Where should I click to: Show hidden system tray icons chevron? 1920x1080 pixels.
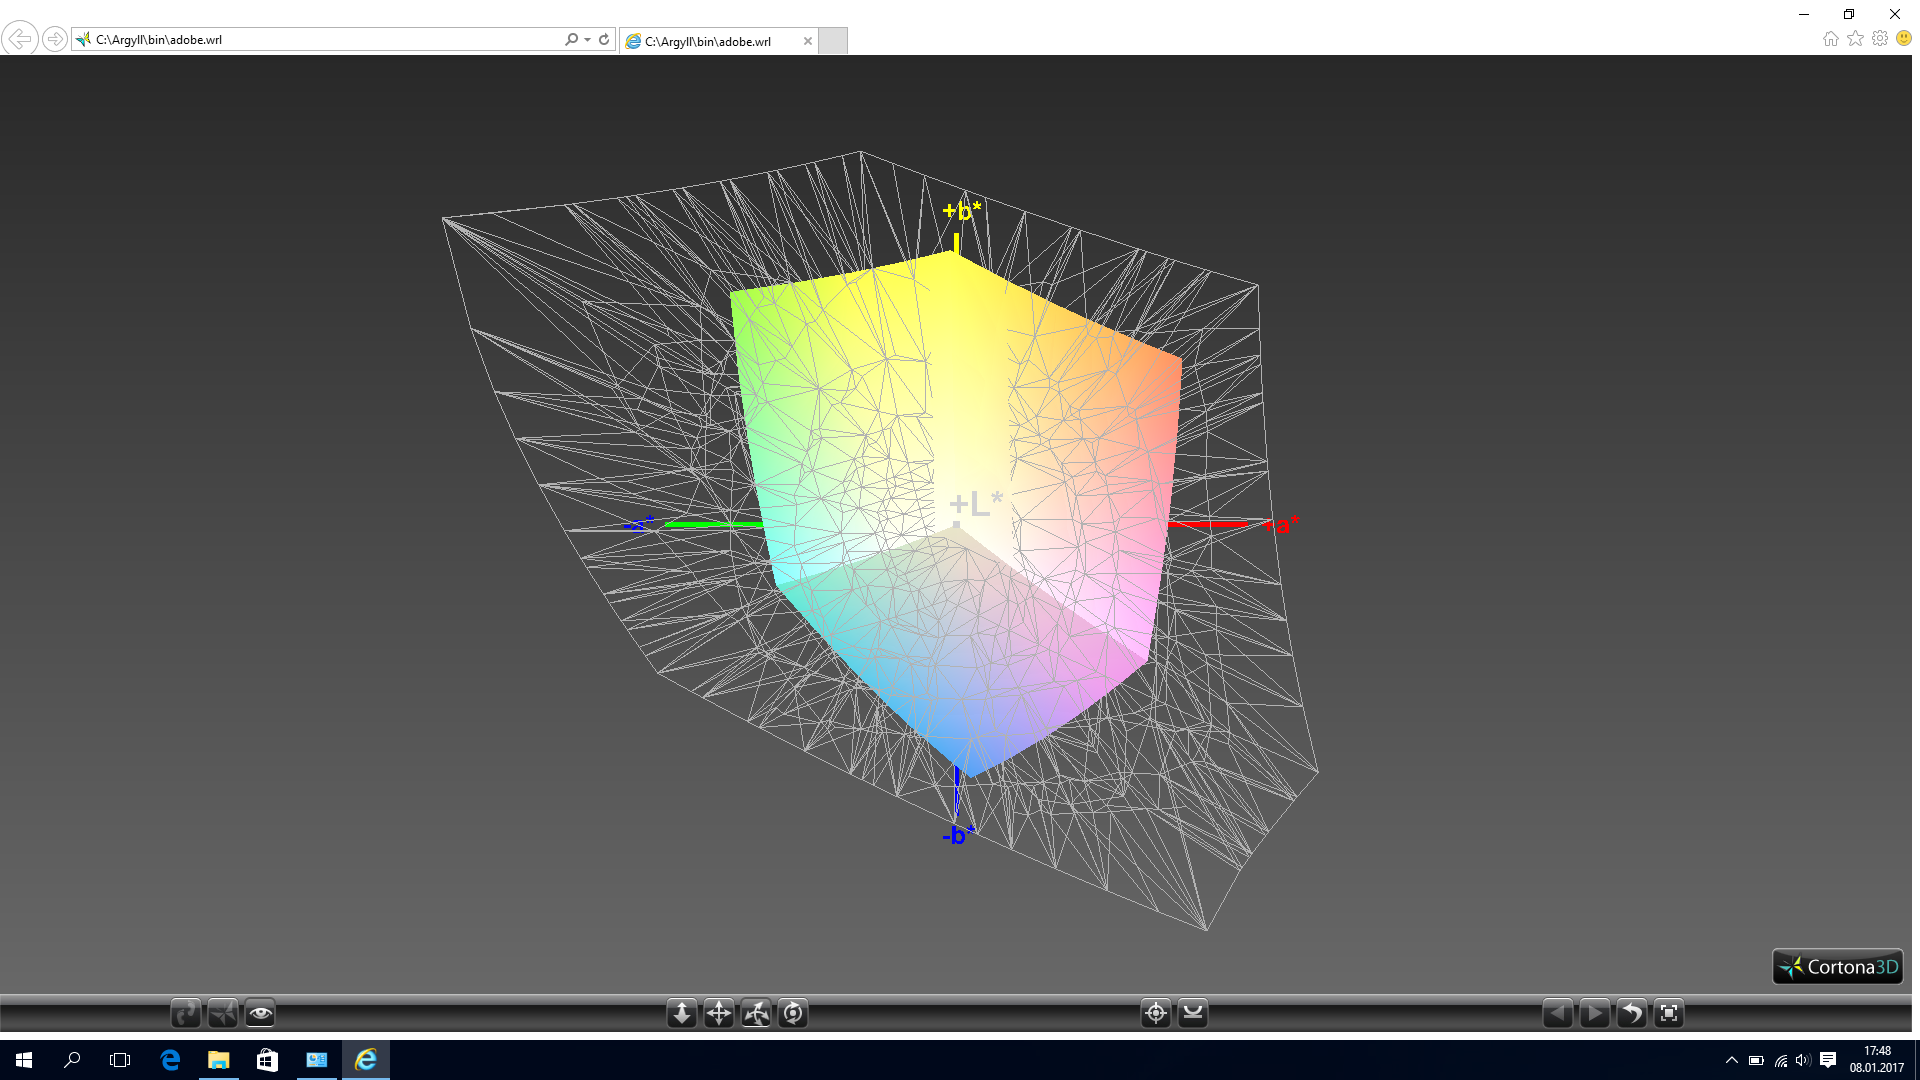point(1732,1060)
